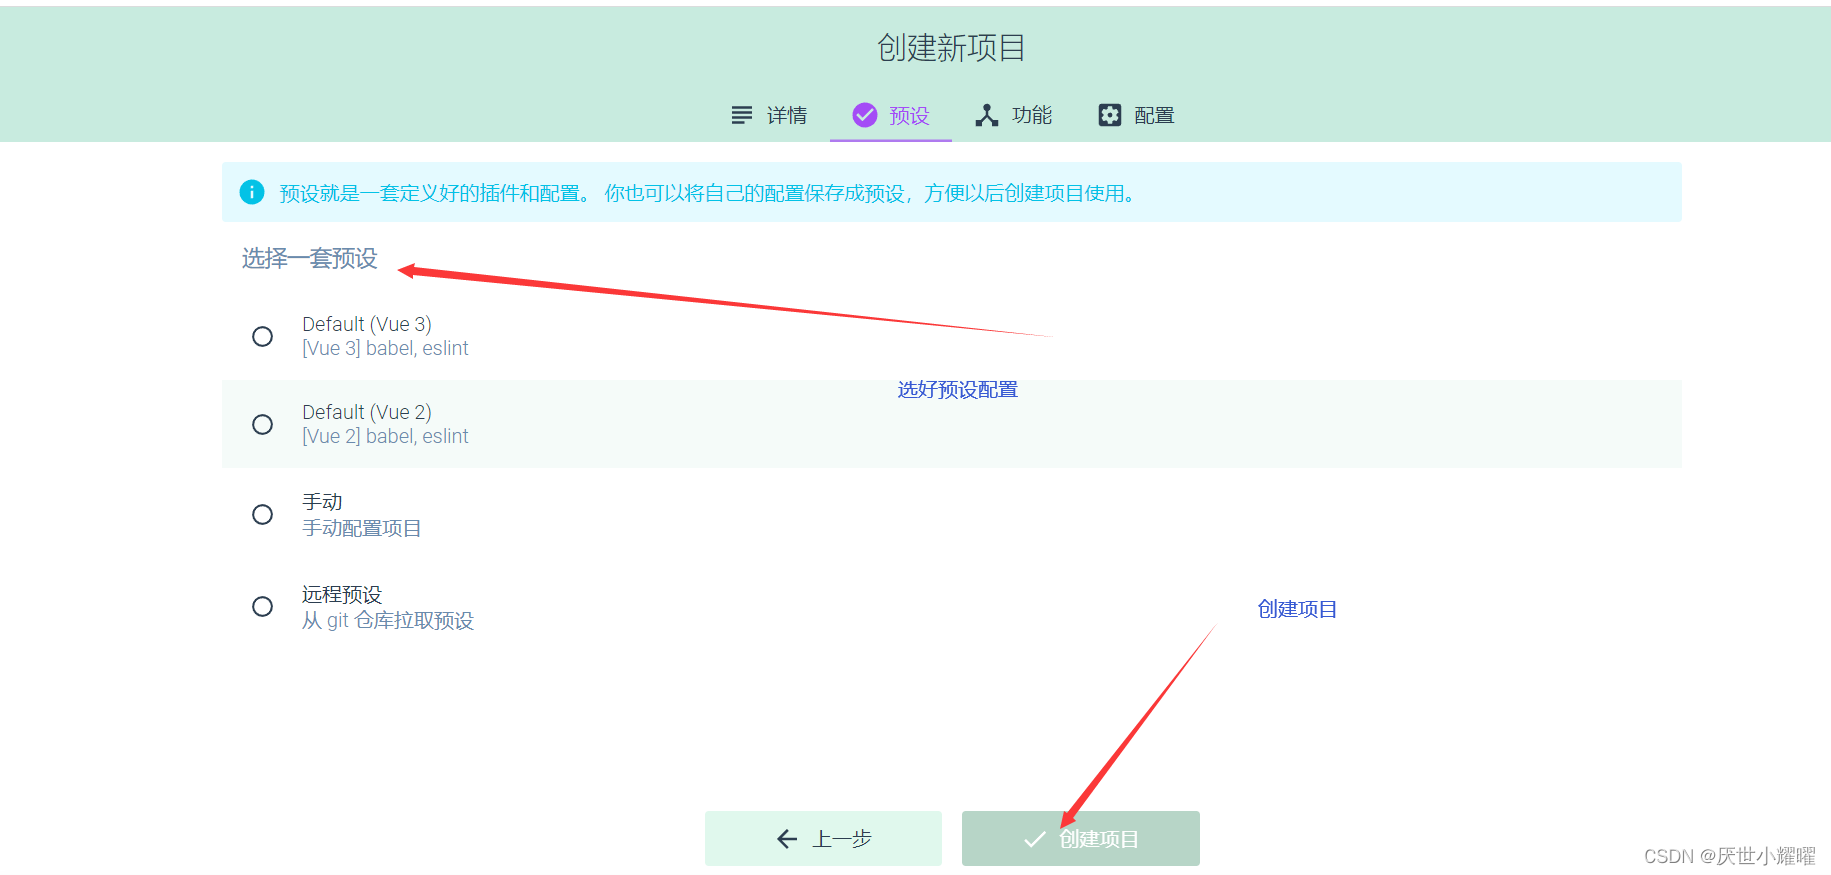
Task: Select the 远程预设 radio button
Action: [262, 606]
